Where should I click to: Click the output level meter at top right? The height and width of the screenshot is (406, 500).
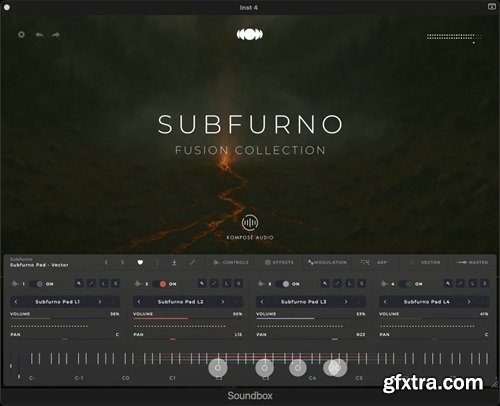coord(454,37)
